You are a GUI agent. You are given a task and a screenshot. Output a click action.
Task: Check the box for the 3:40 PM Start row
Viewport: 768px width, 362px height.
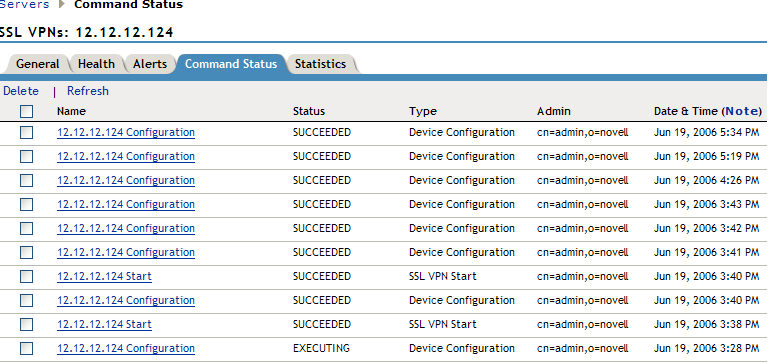[26, 276]
